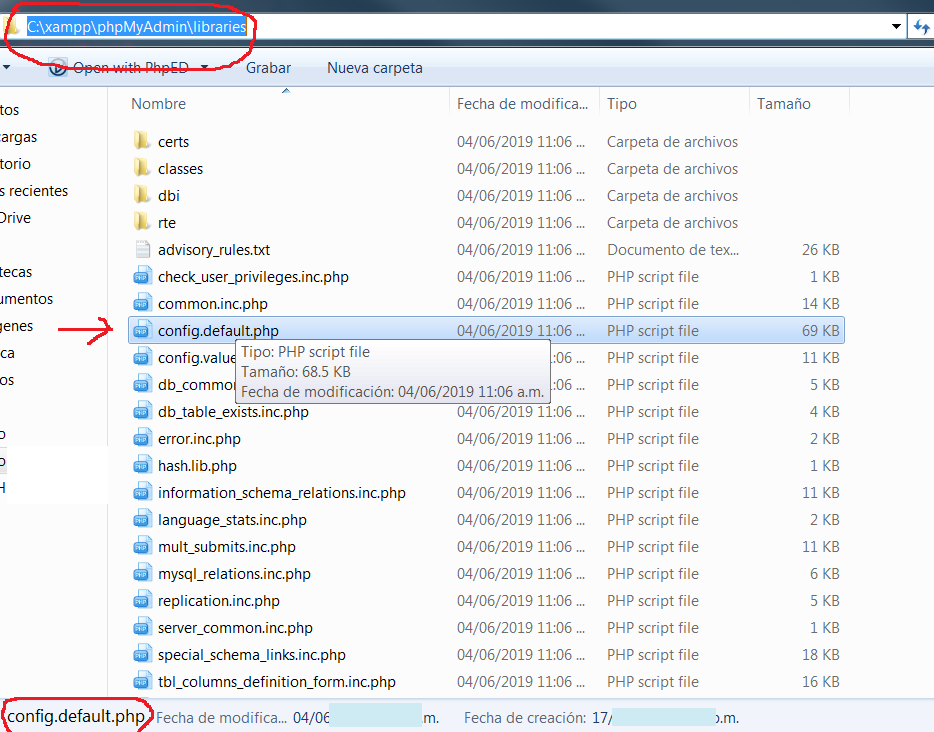Viewport: 934px width, 732px height.
Task: Click the certs folder icon
Action: (x=142, y=141)
